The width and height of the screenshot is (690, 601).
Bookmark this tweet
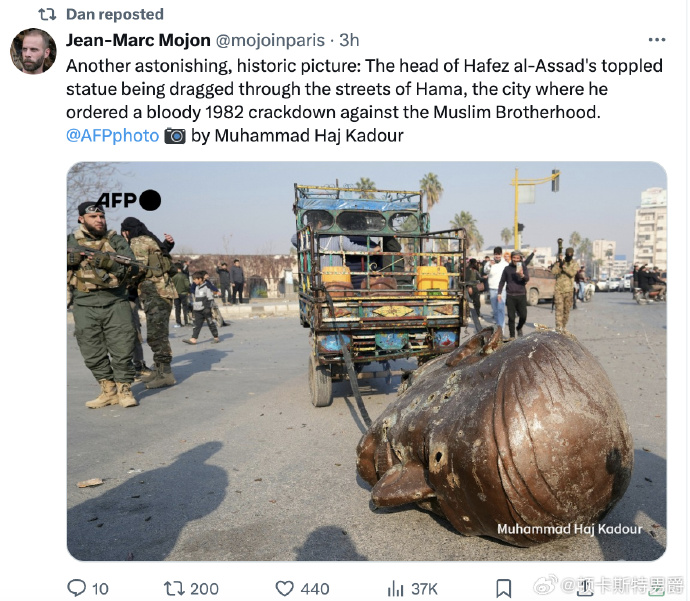(x=503, y=589)
